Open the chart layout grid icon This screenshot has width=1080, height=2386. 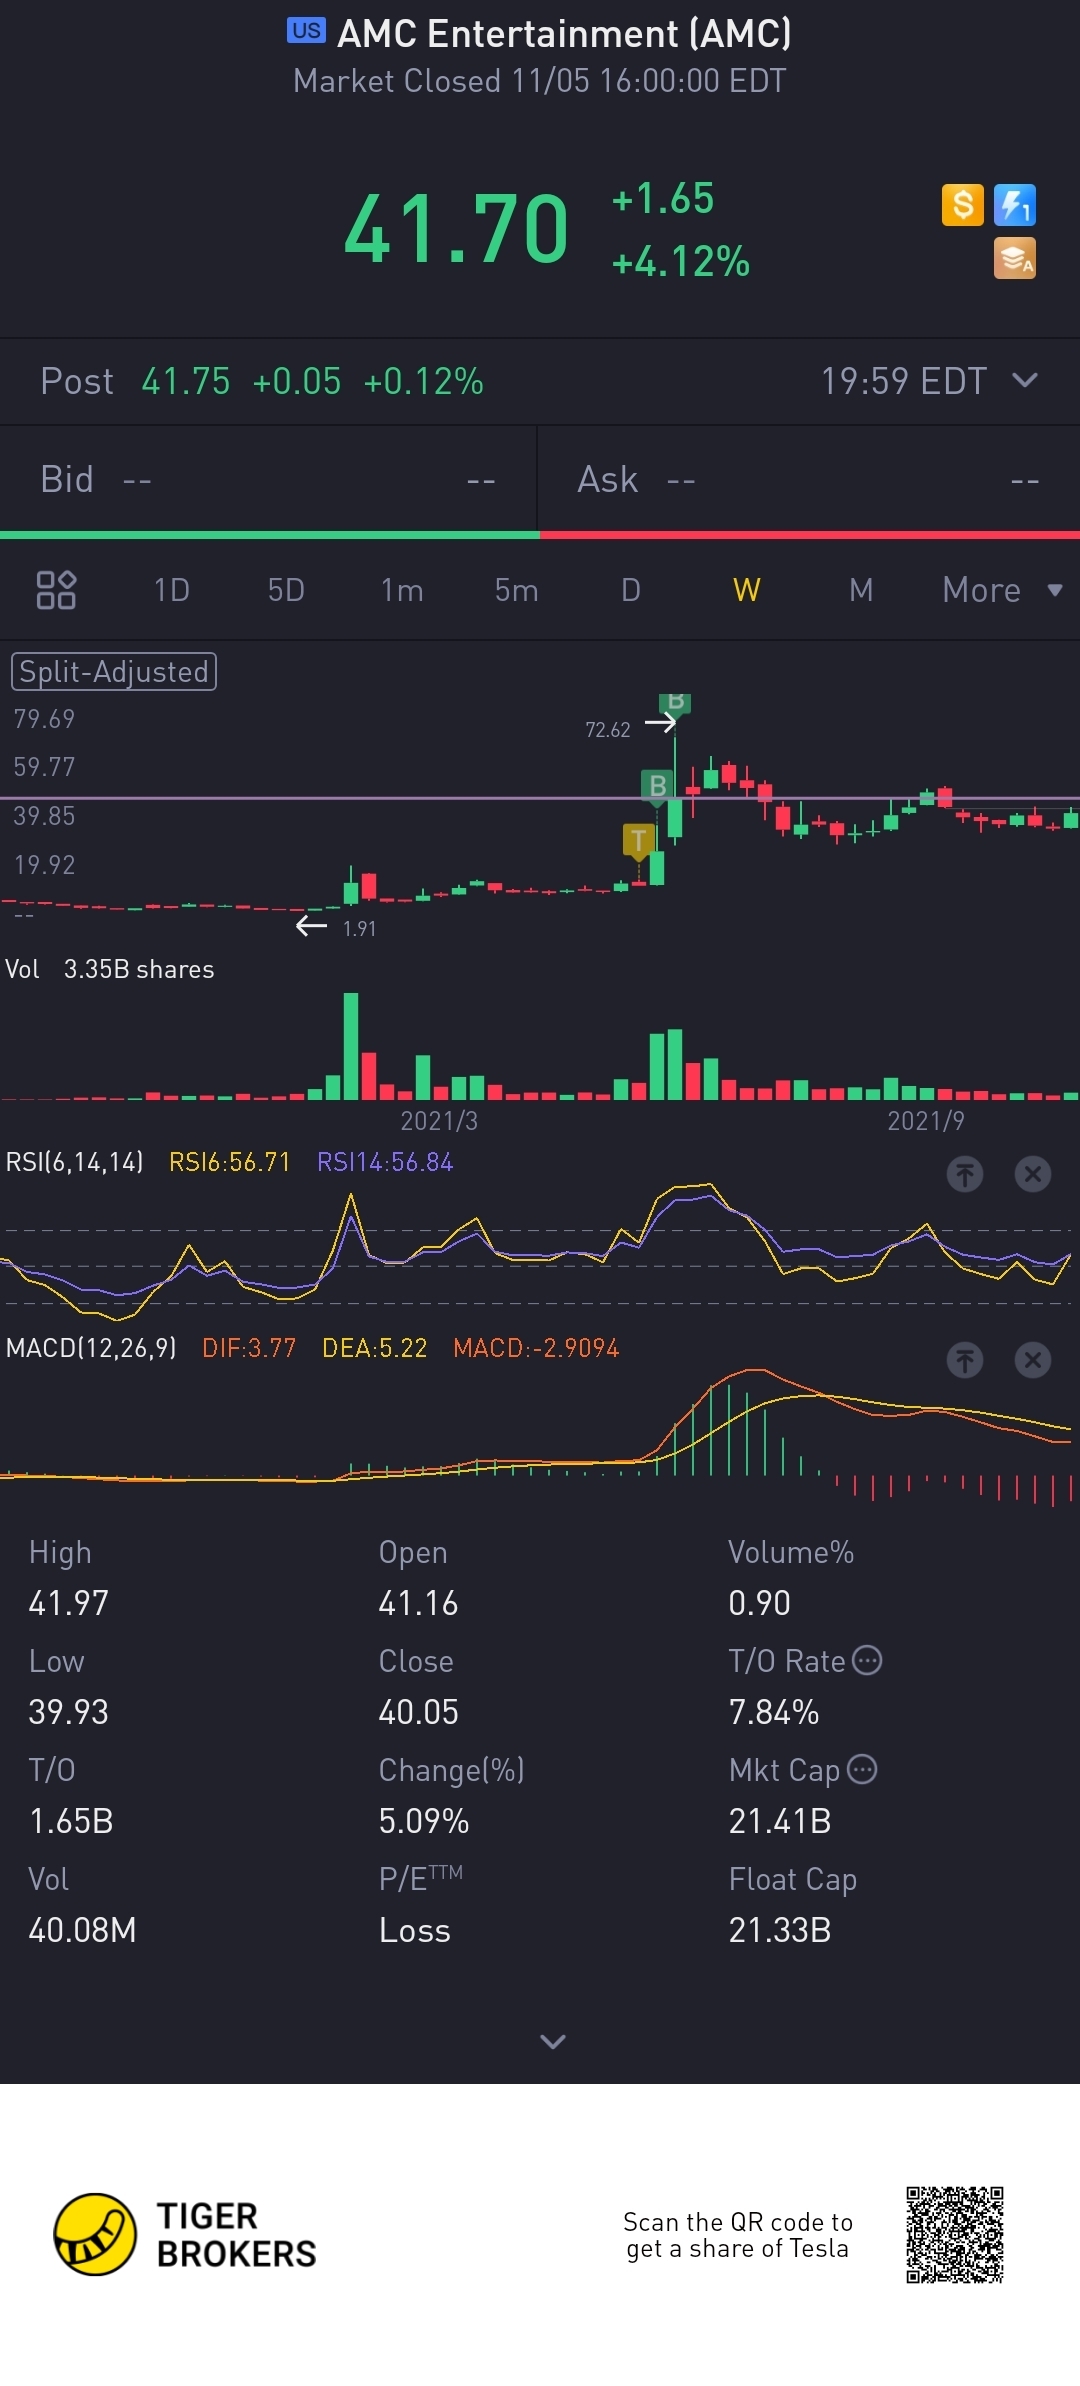click(56, 590)
